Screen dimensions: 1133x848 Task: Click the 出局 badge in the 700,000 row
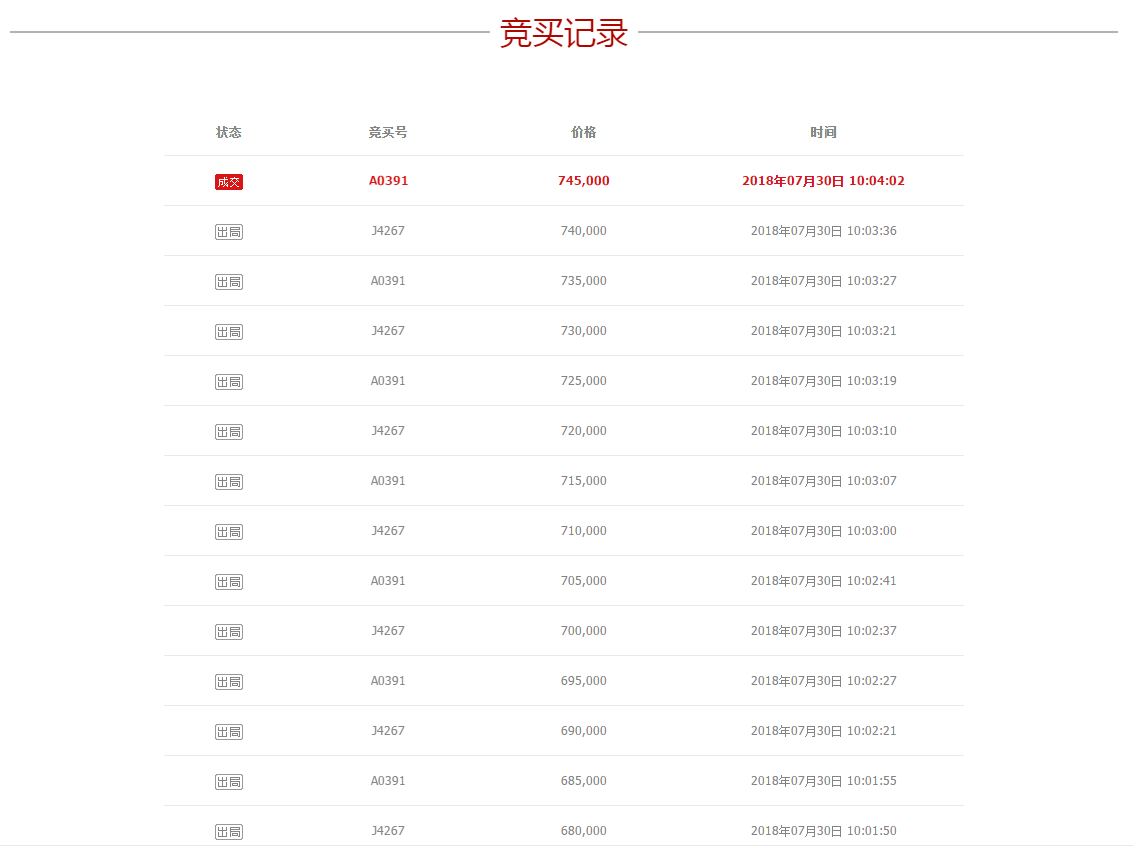228,632
